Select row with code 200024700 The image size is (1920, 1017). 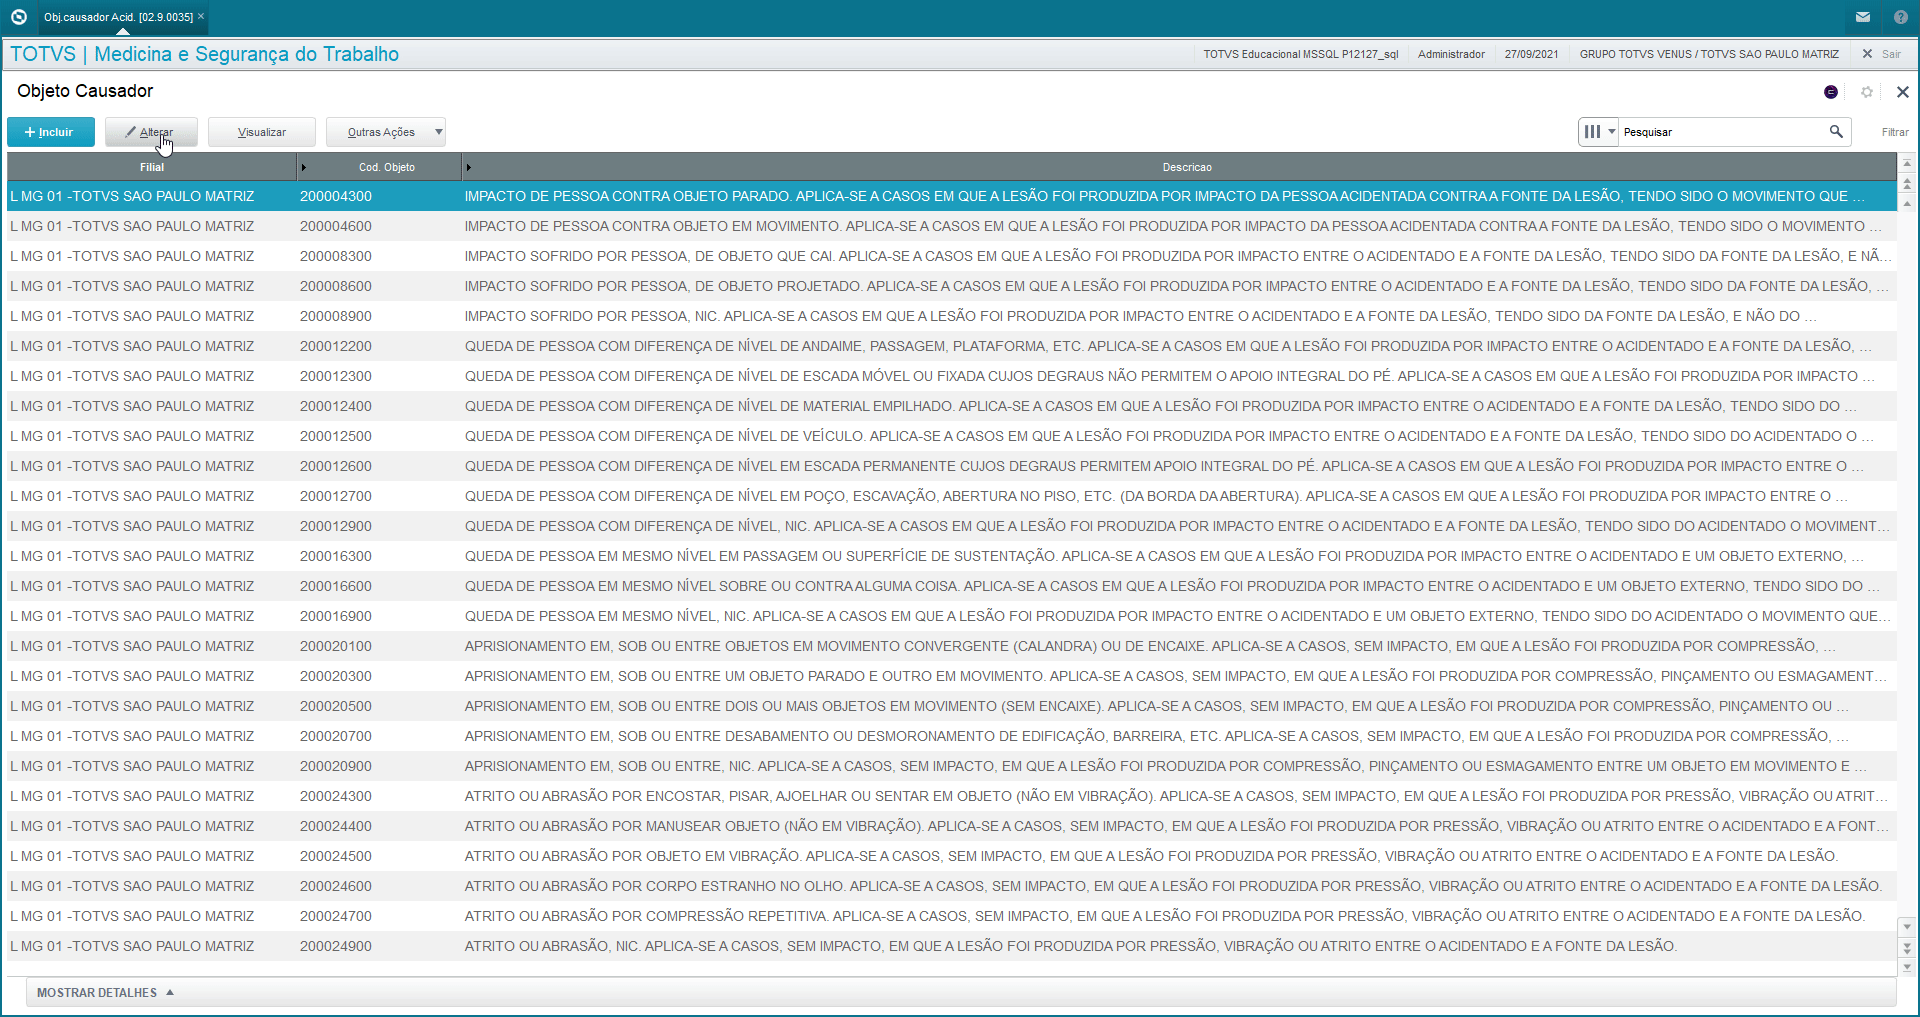(x=951, y=916)
